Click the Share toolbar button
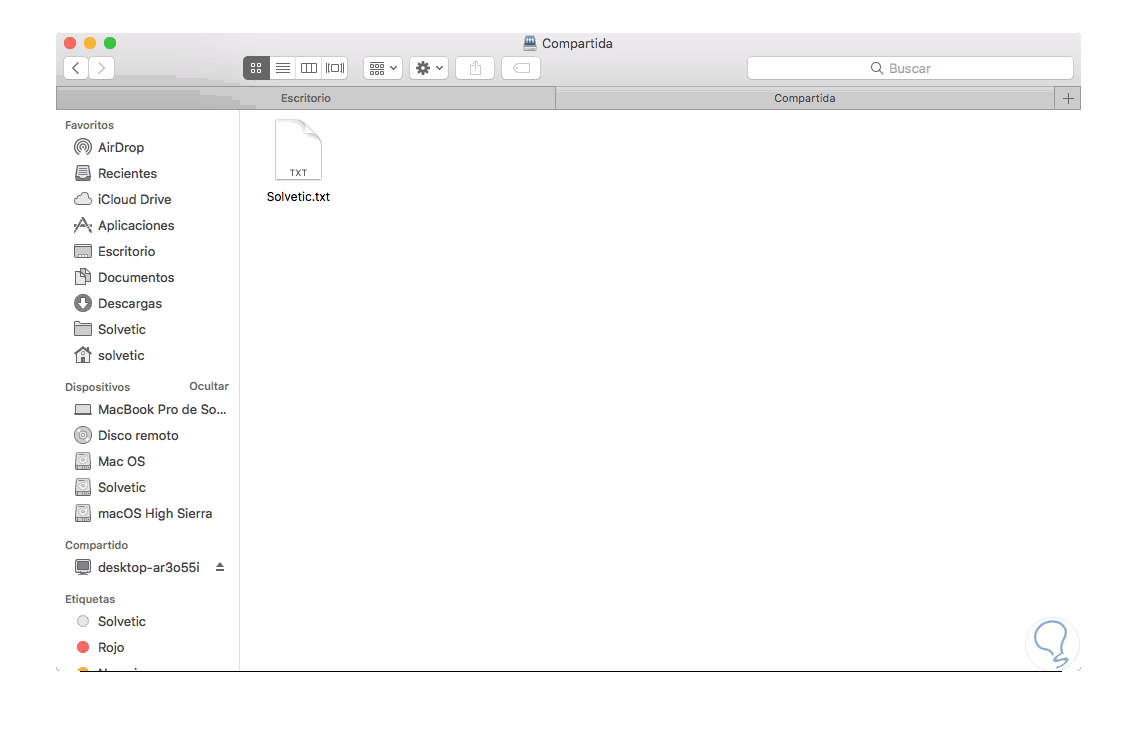 [x=475, y=68]
